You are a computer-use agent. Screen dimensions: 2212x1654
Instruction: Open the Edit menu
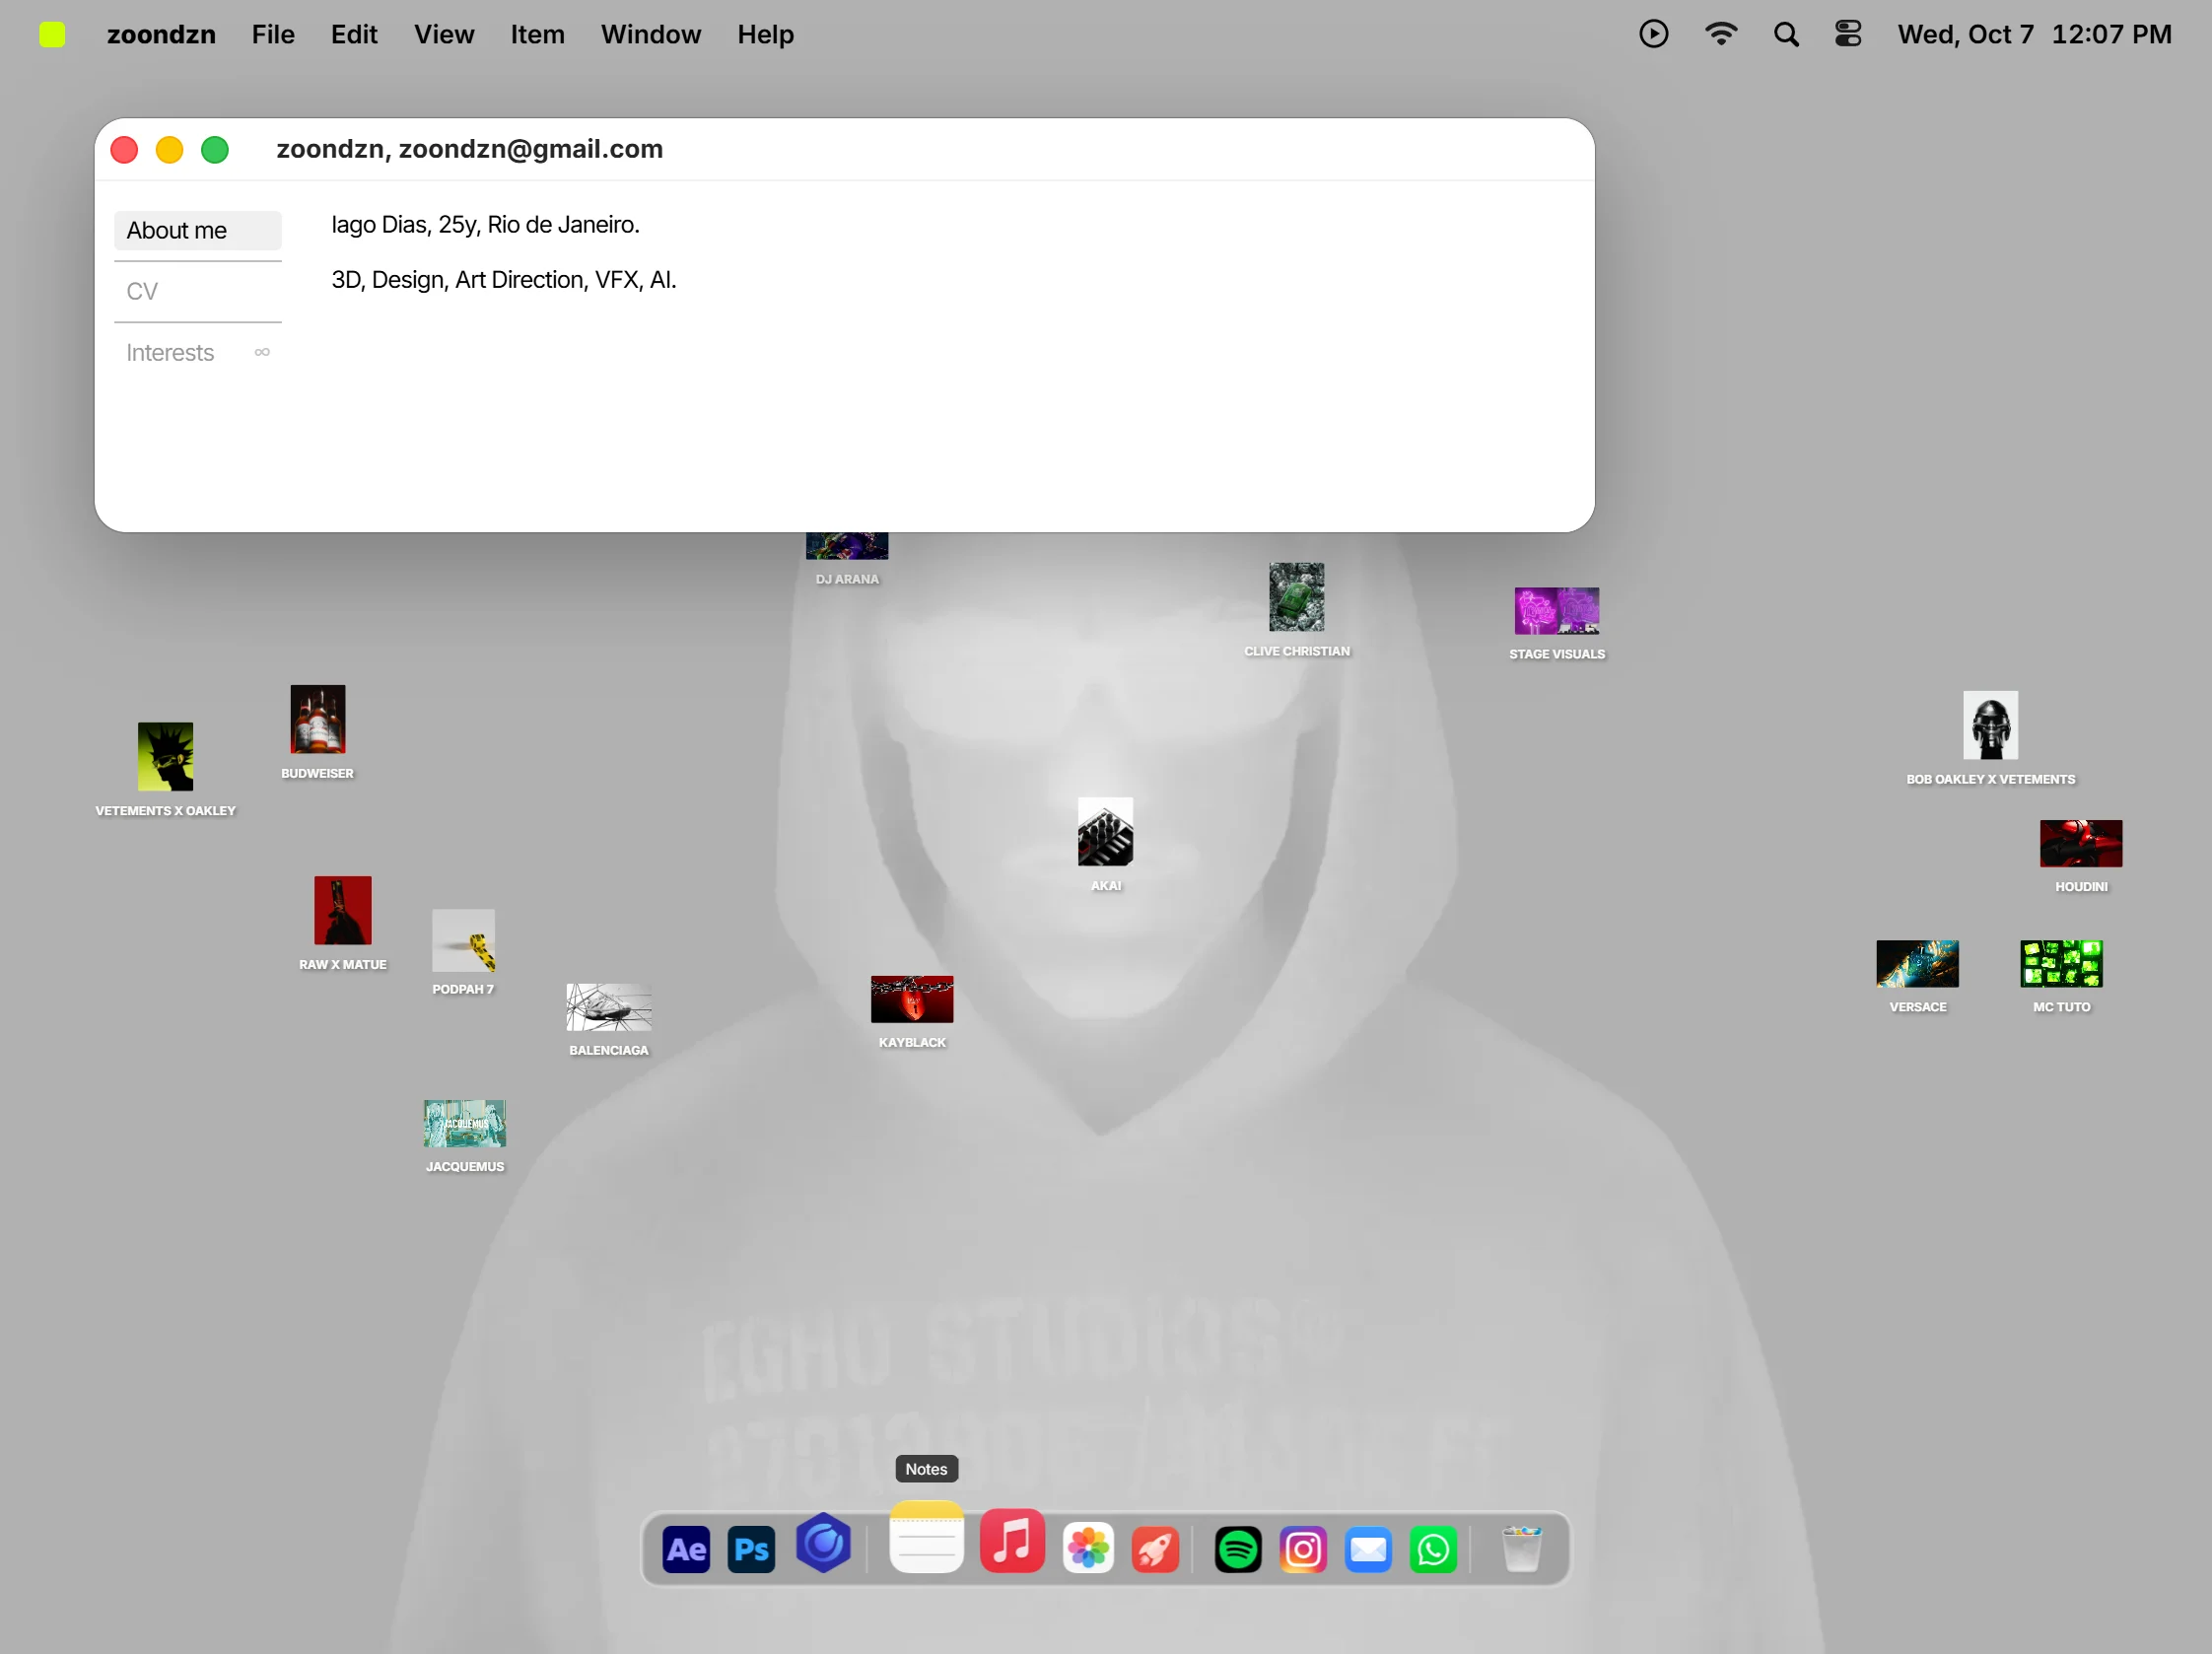(354, 35)
